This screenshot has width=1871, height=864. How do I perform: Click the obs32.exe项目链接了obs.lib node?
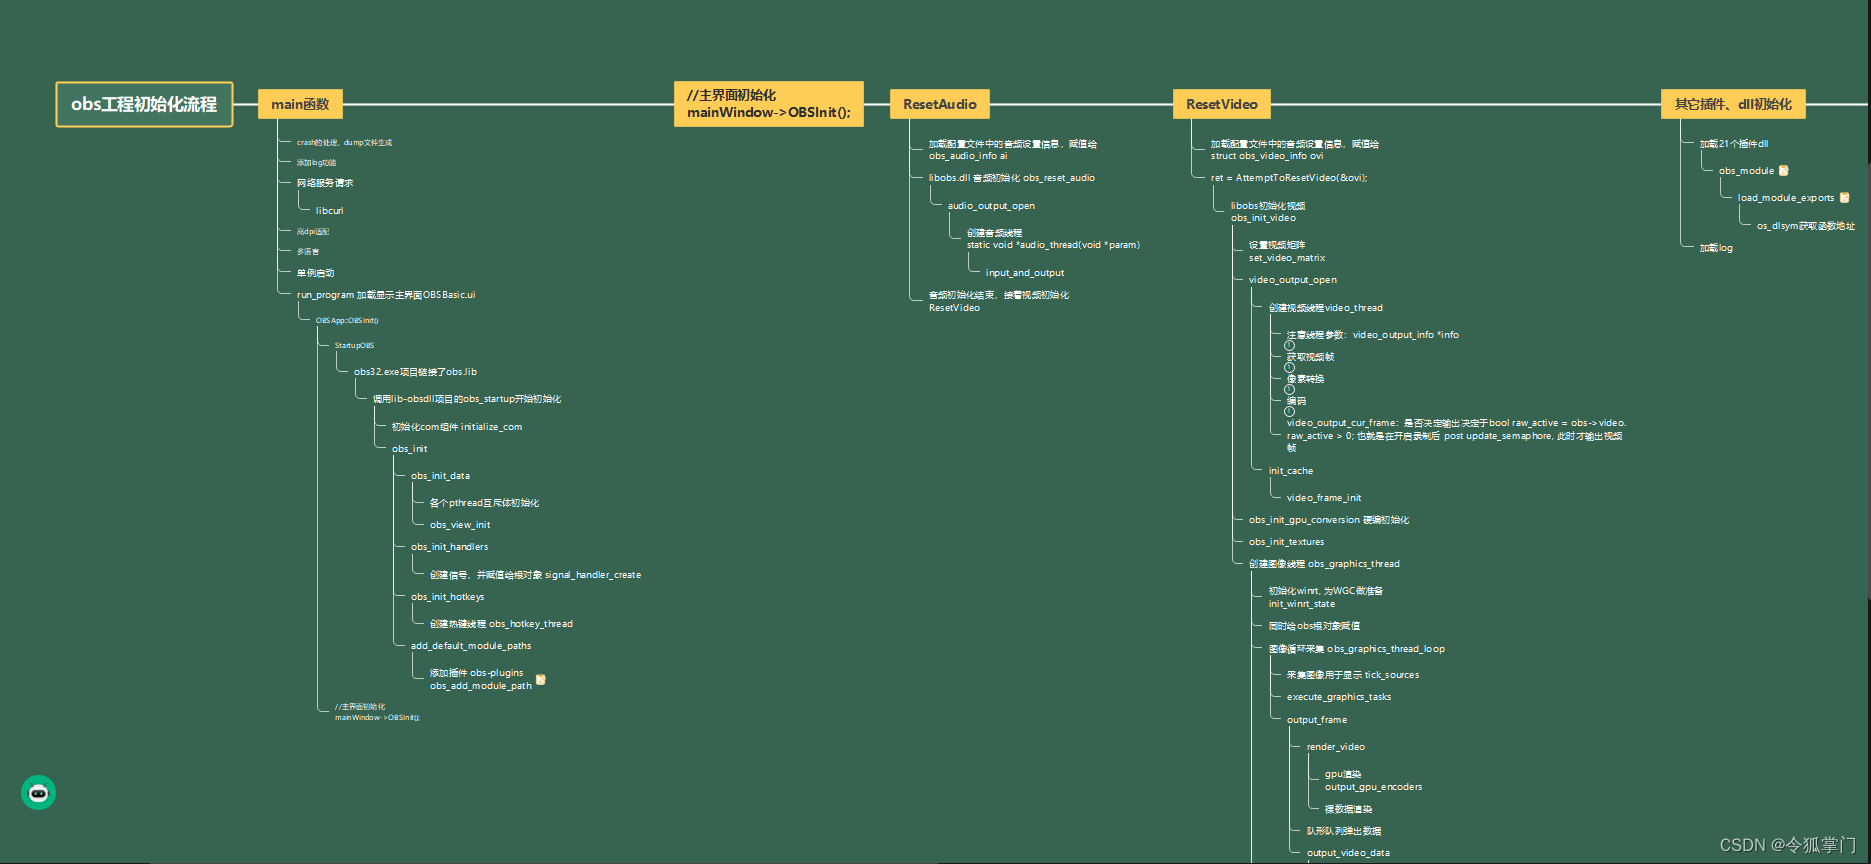click(x=415, y=372)
